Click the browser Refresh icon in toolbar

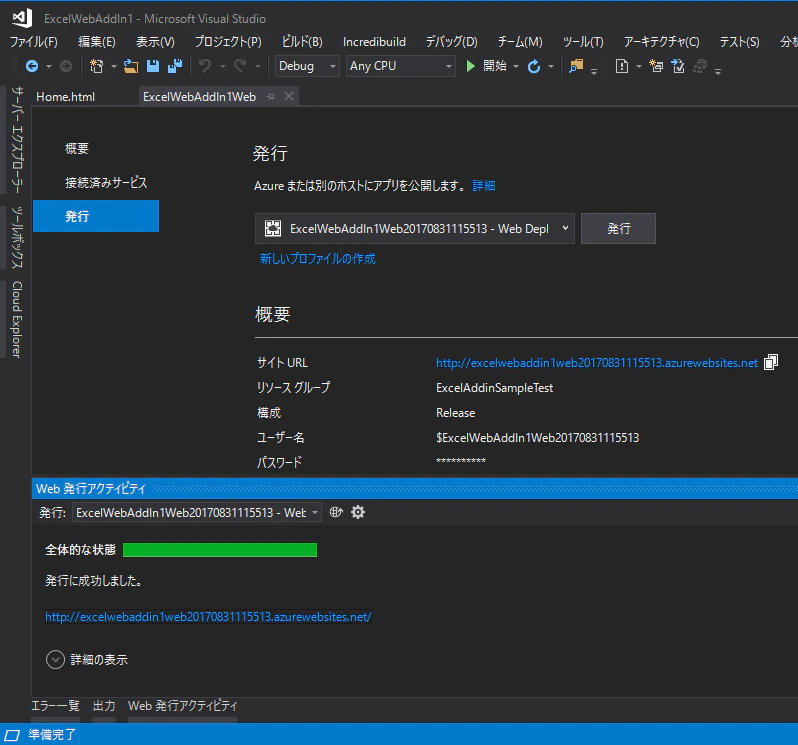(534, 66)
